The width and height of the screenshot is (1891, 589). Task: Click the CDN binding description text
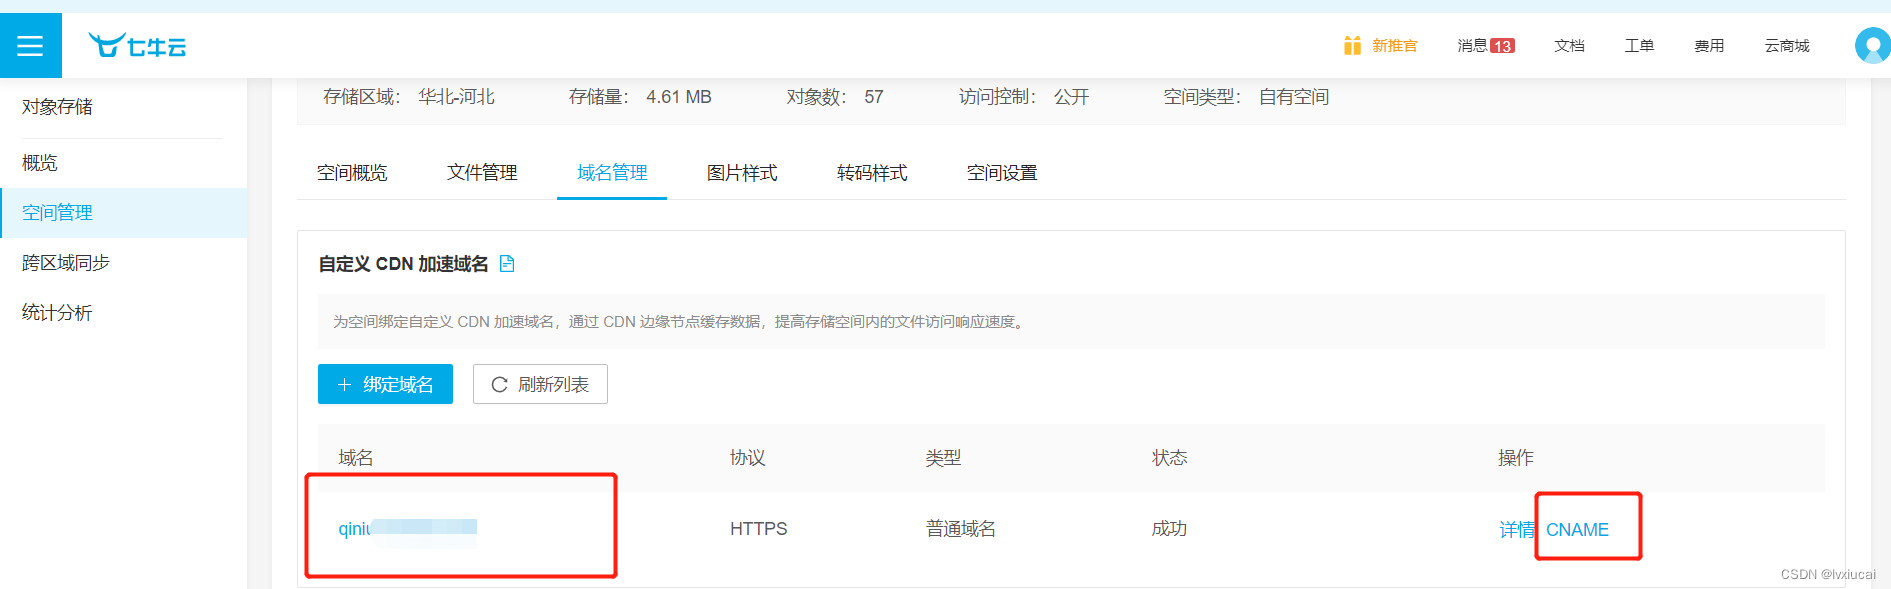pos(680,322)
